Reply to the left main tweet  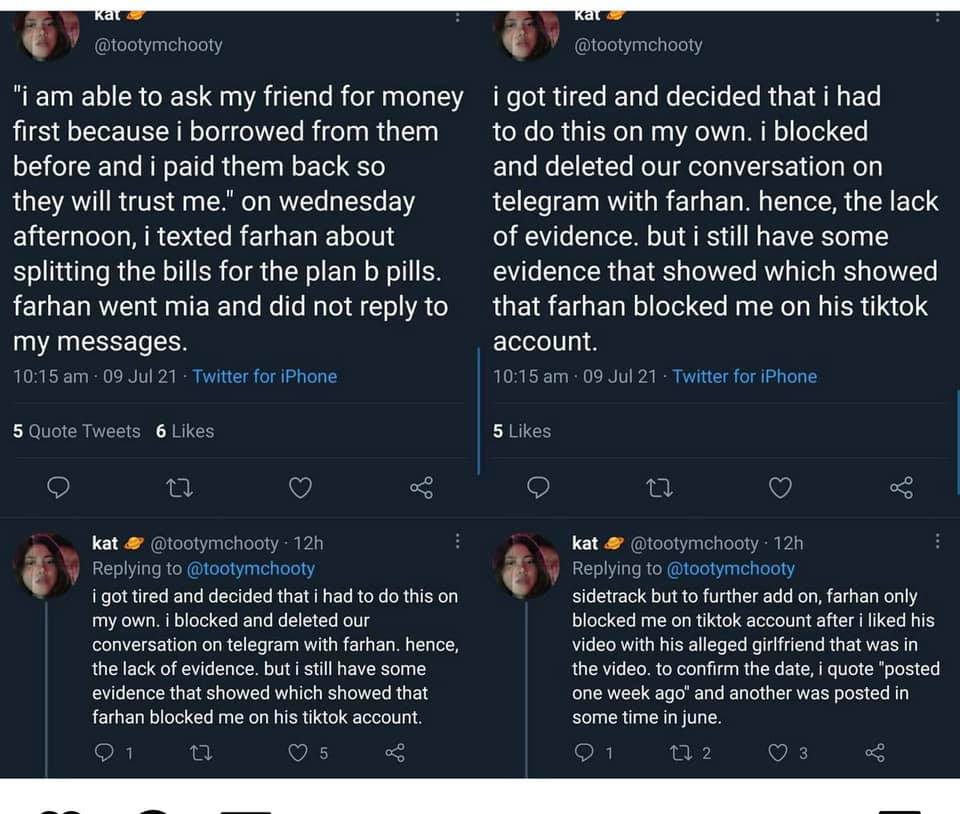[59, 488]
